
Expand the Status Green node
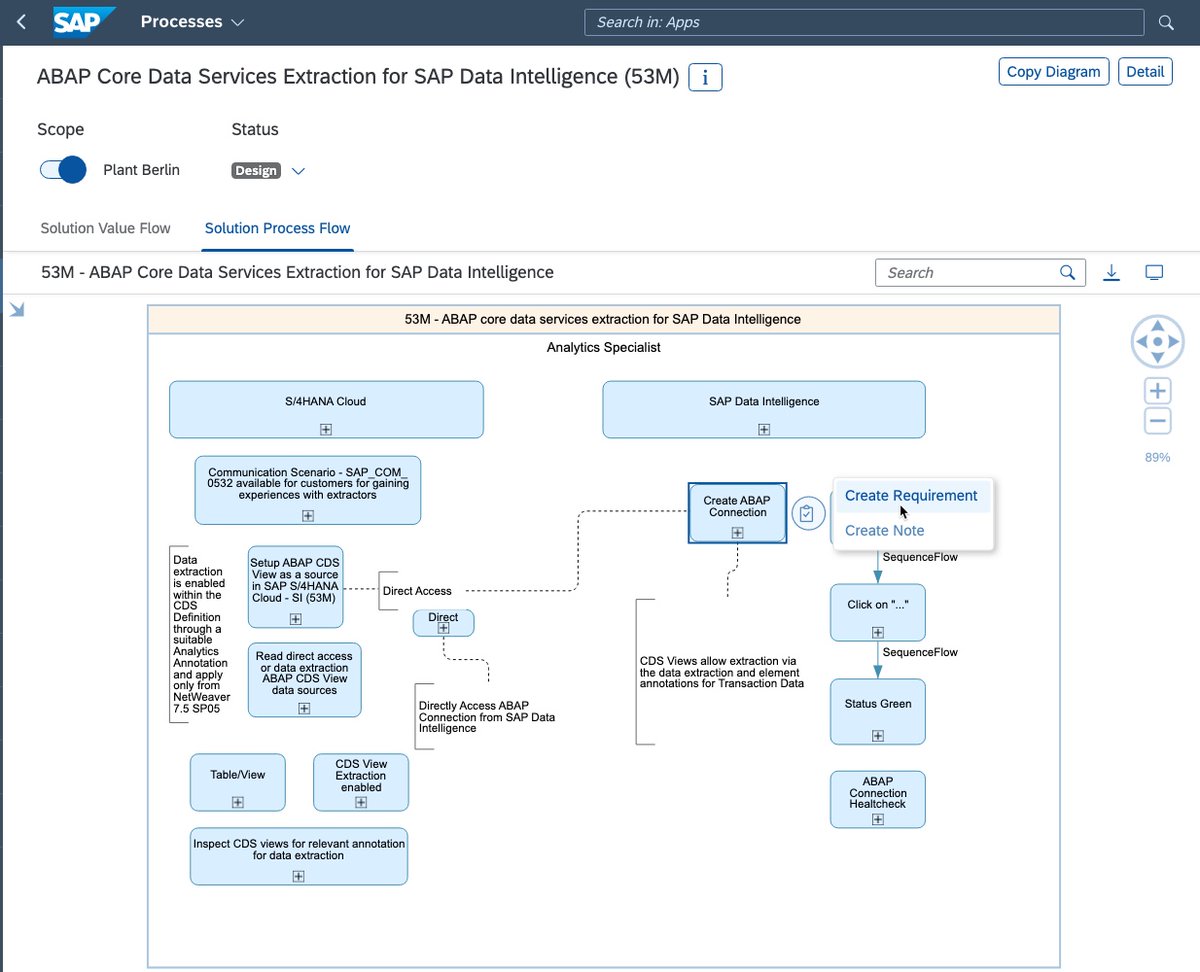click(x=877, y=736)
